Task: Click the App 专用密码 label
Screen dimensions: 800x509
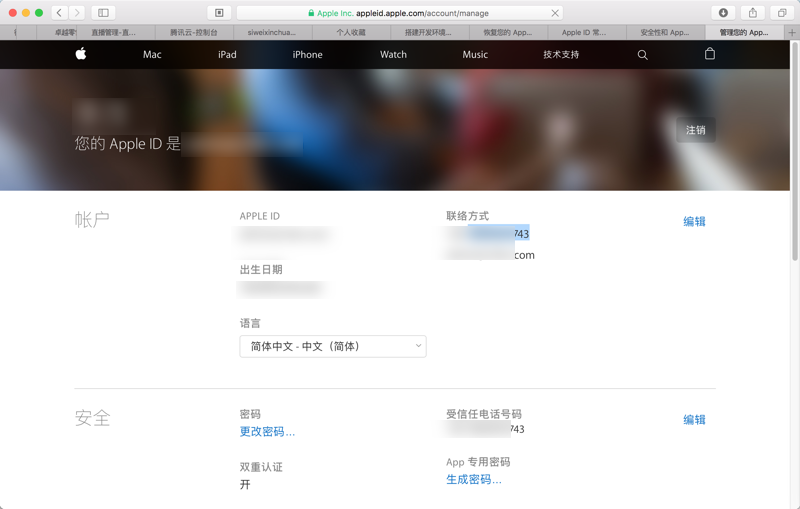Action: [x=478, y=462]
